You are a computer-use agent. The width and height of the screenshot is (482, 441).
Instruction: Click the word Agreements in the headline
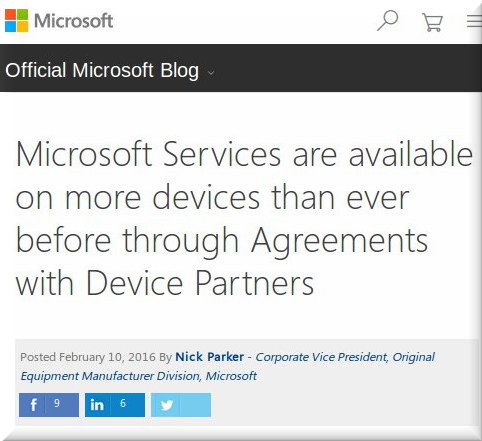click(x=340, y=241)
